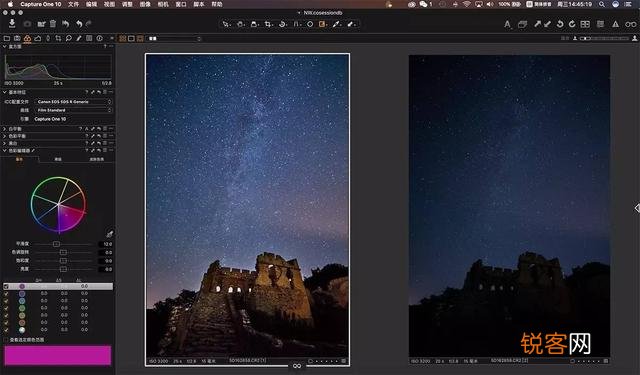Image resolution: width=640 pixels, height=375 pixels.
Task: Toggle the checkbox of the violet color row
Action: tap(6, 294)
